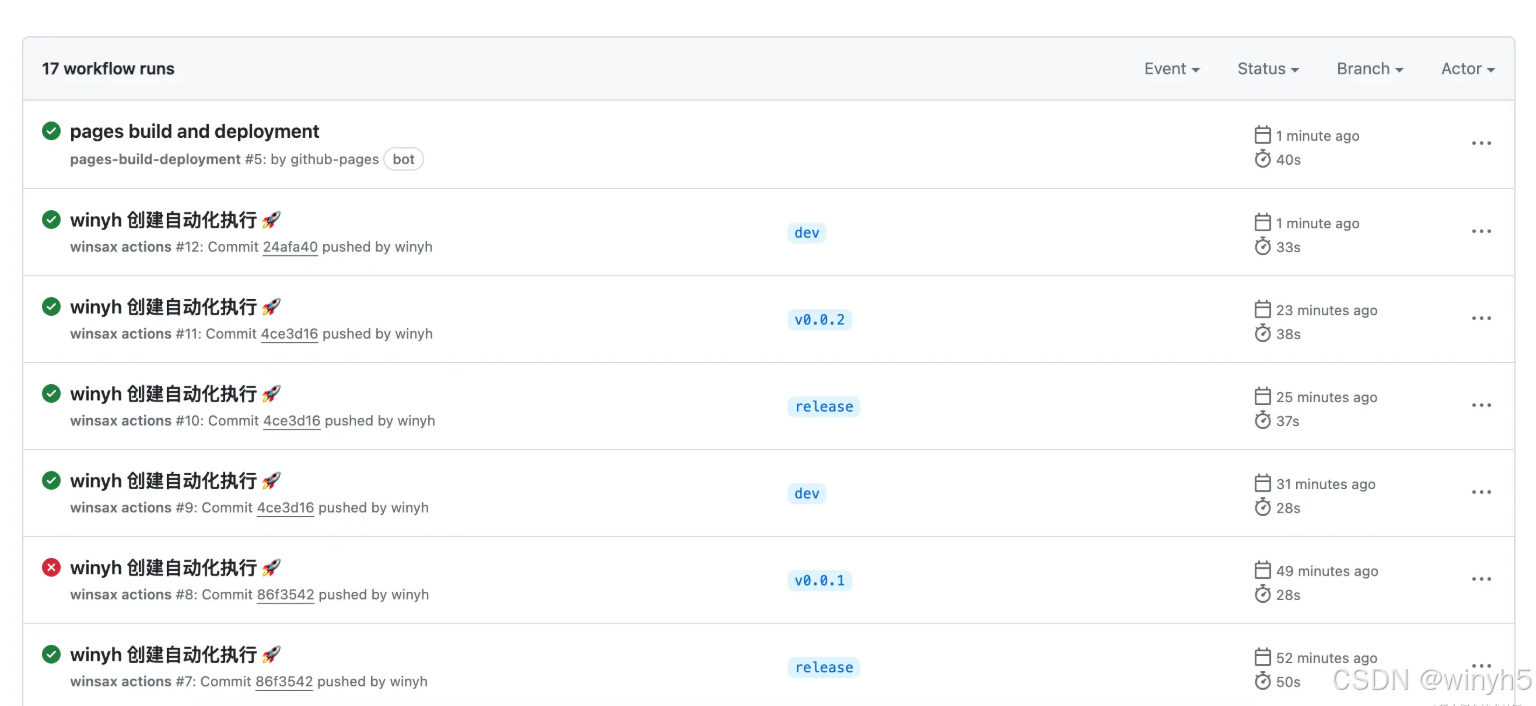Open more options for pages build and deployment run

point(1481,144)
